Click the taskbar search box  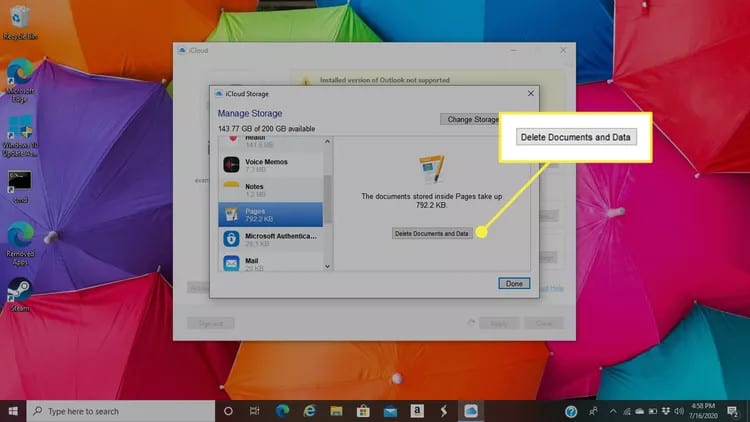121,411
